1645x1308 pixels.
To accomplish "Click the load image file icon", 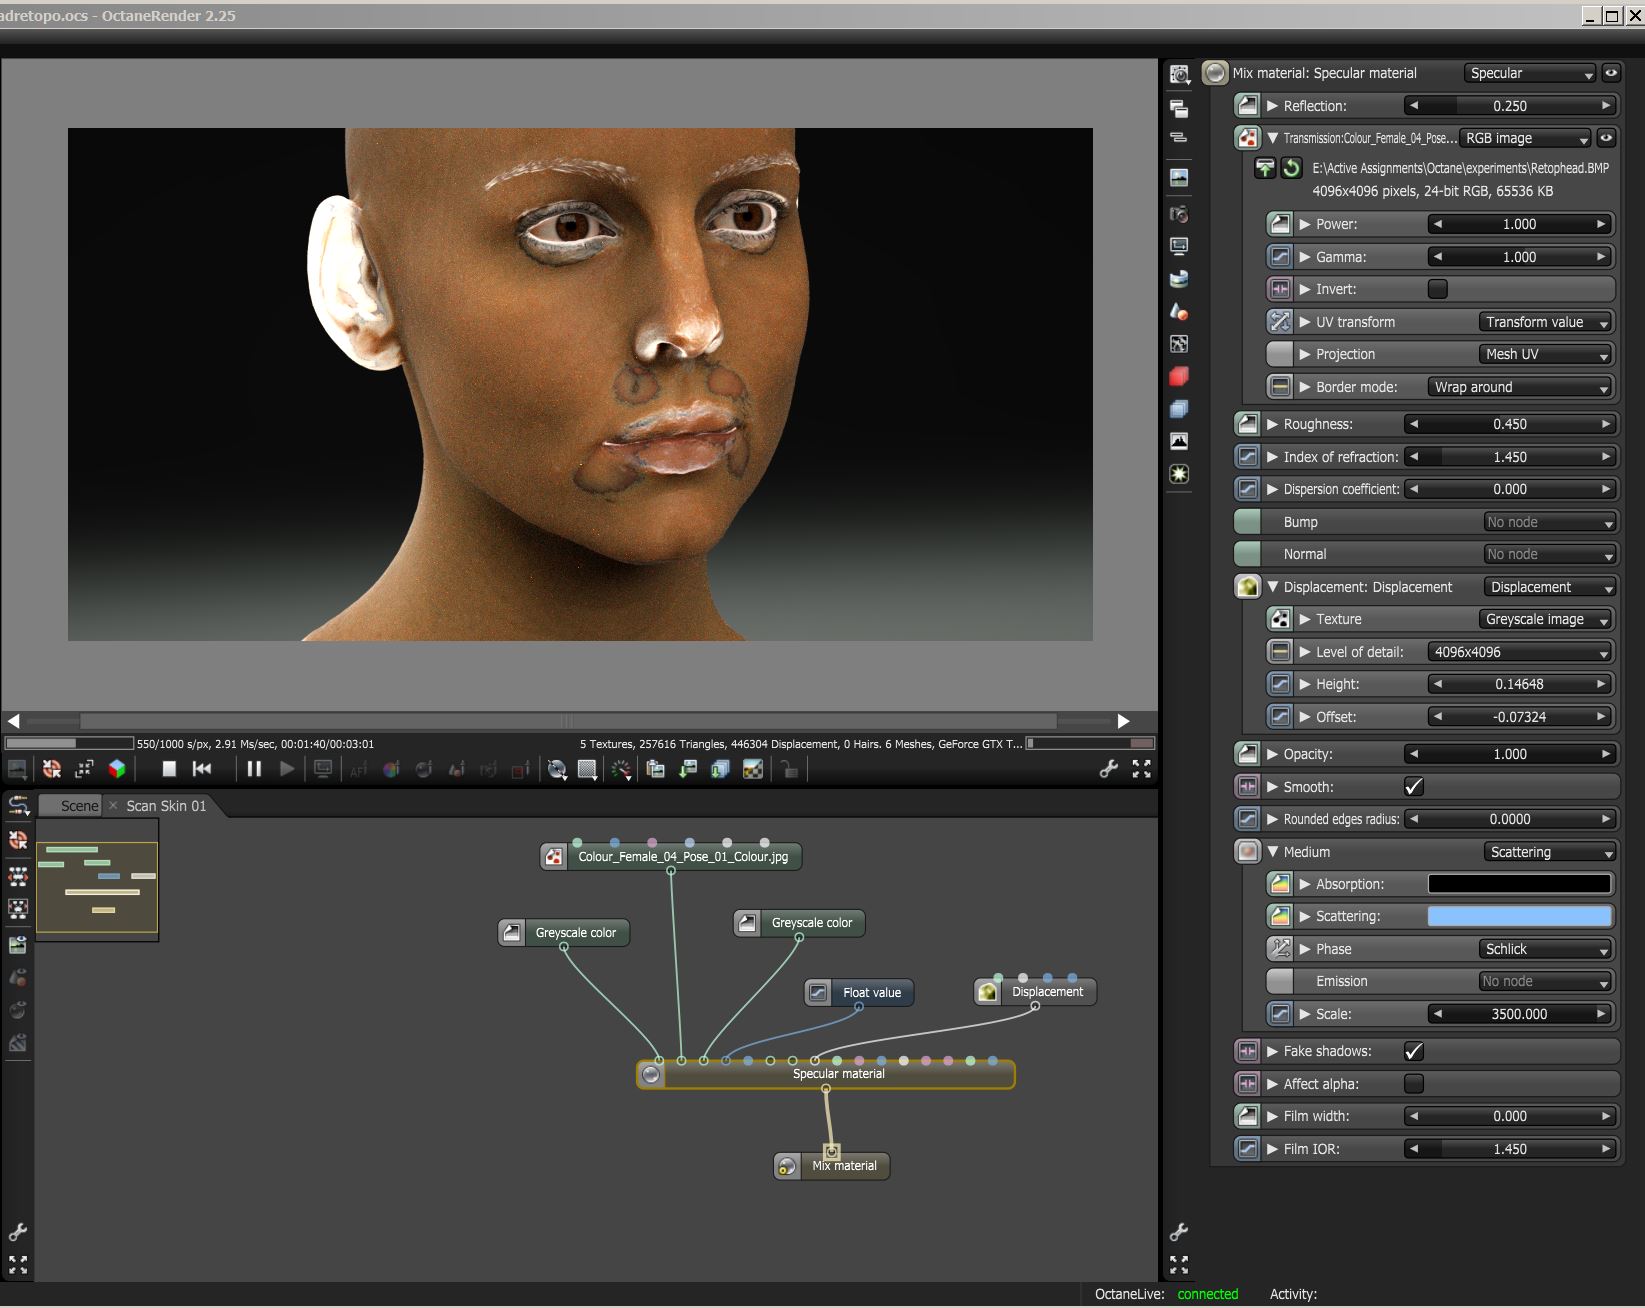I will 1265,168.
